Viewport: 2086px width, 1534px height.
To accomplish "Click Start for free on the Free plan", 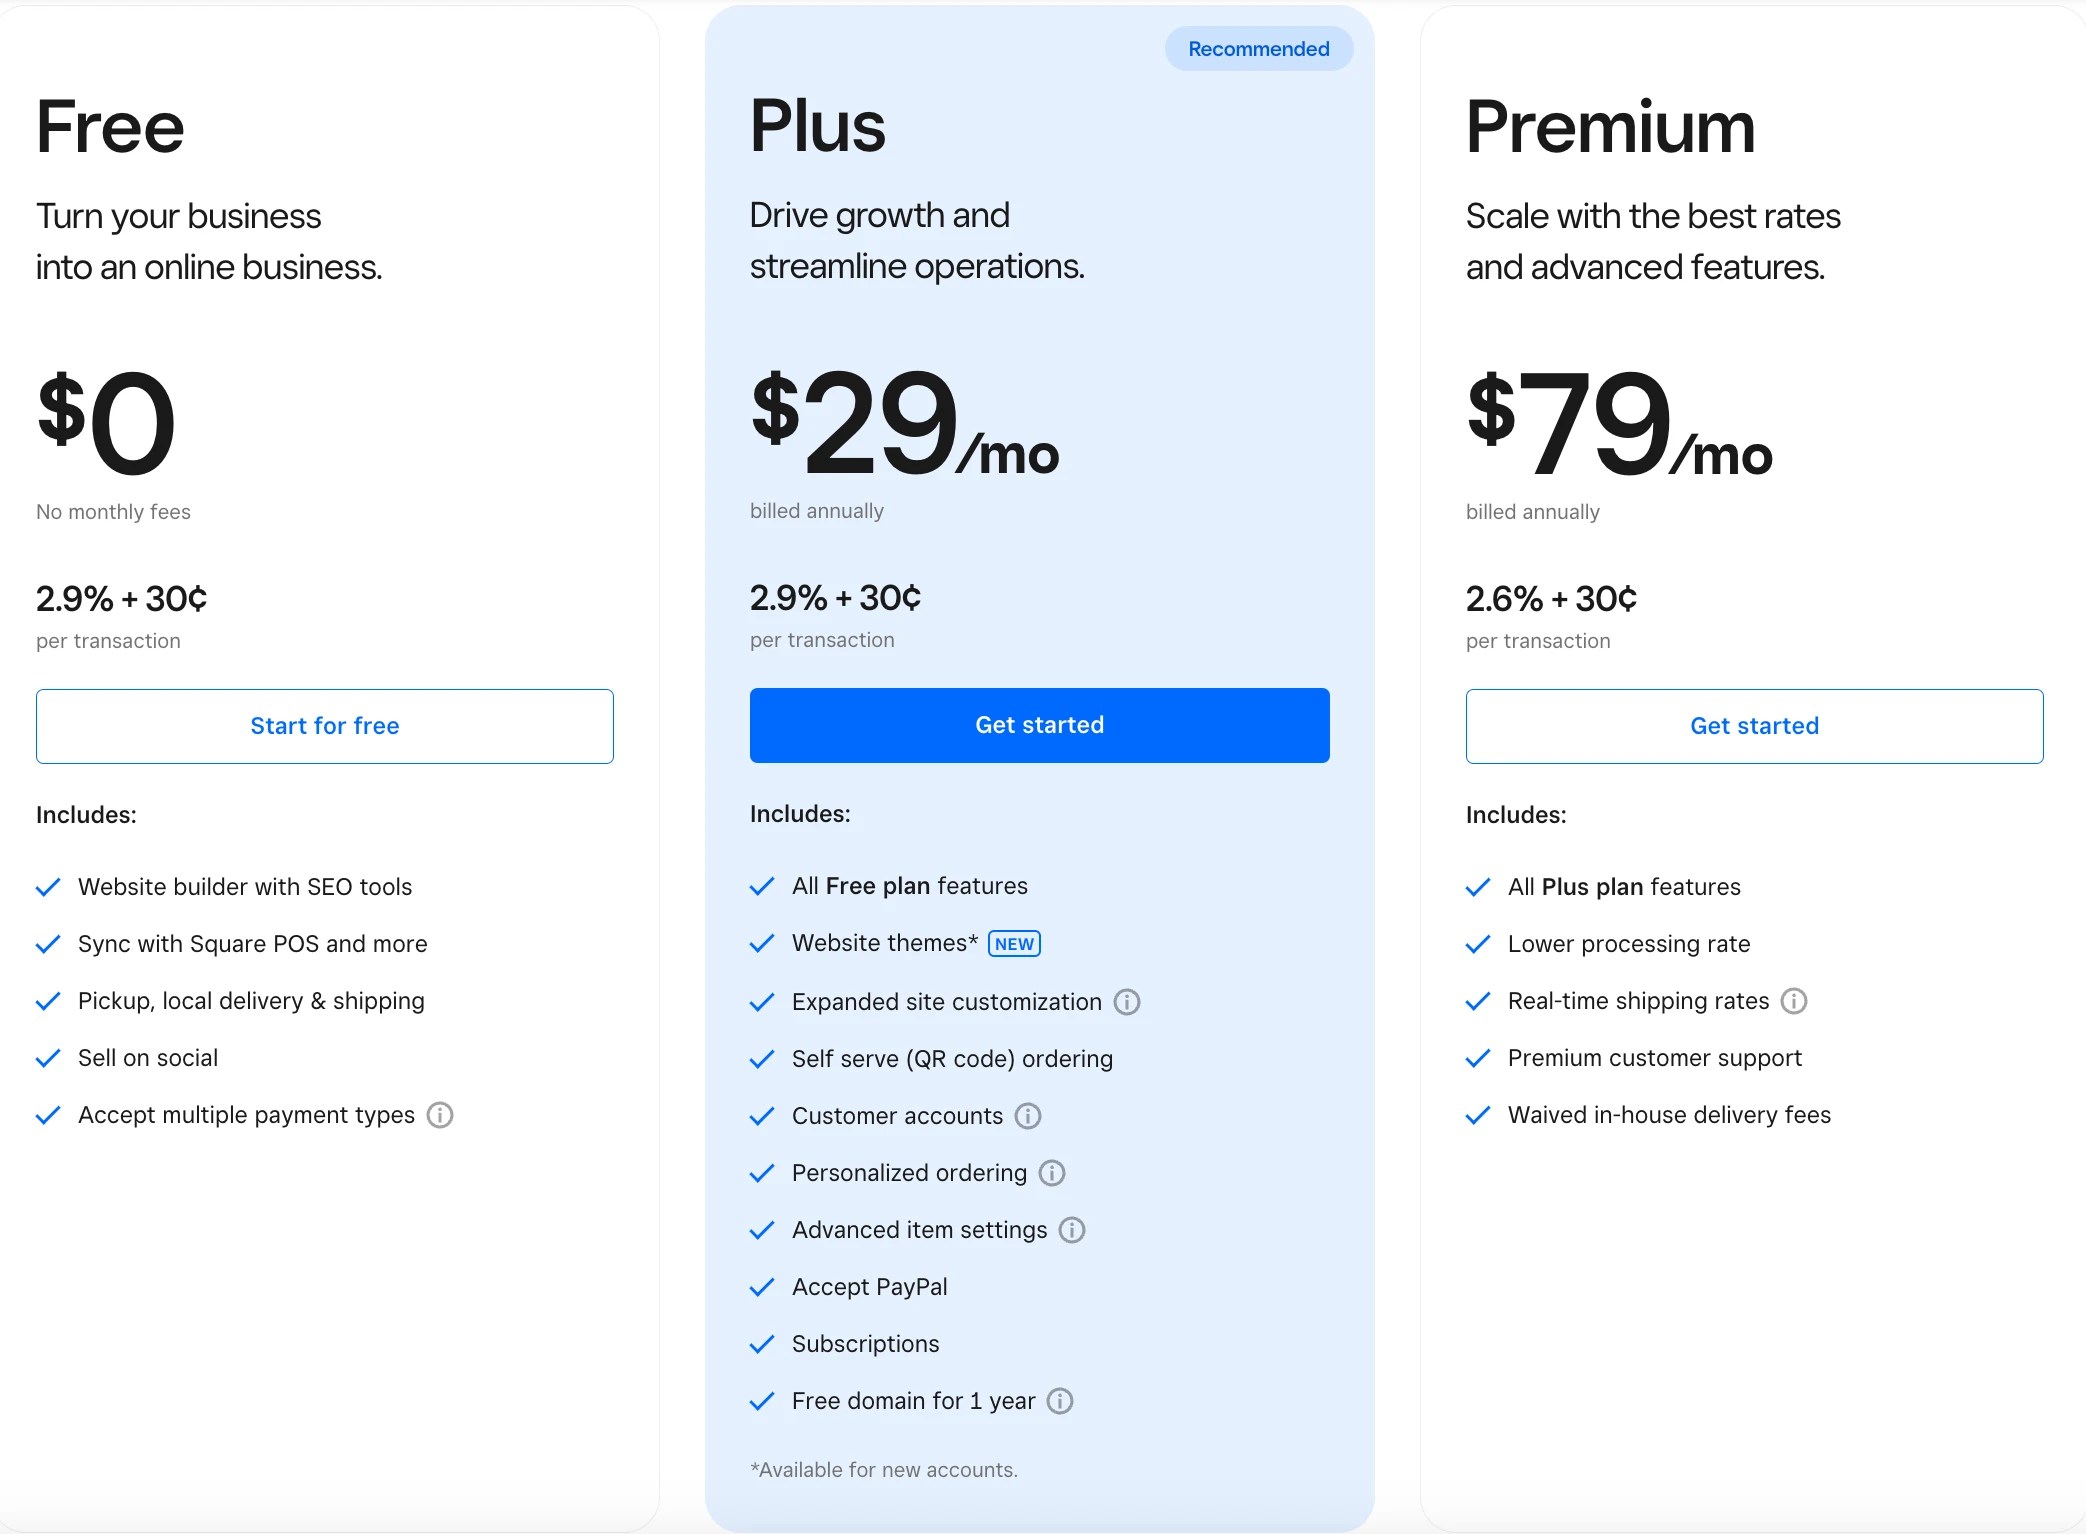I will point(324,725).
